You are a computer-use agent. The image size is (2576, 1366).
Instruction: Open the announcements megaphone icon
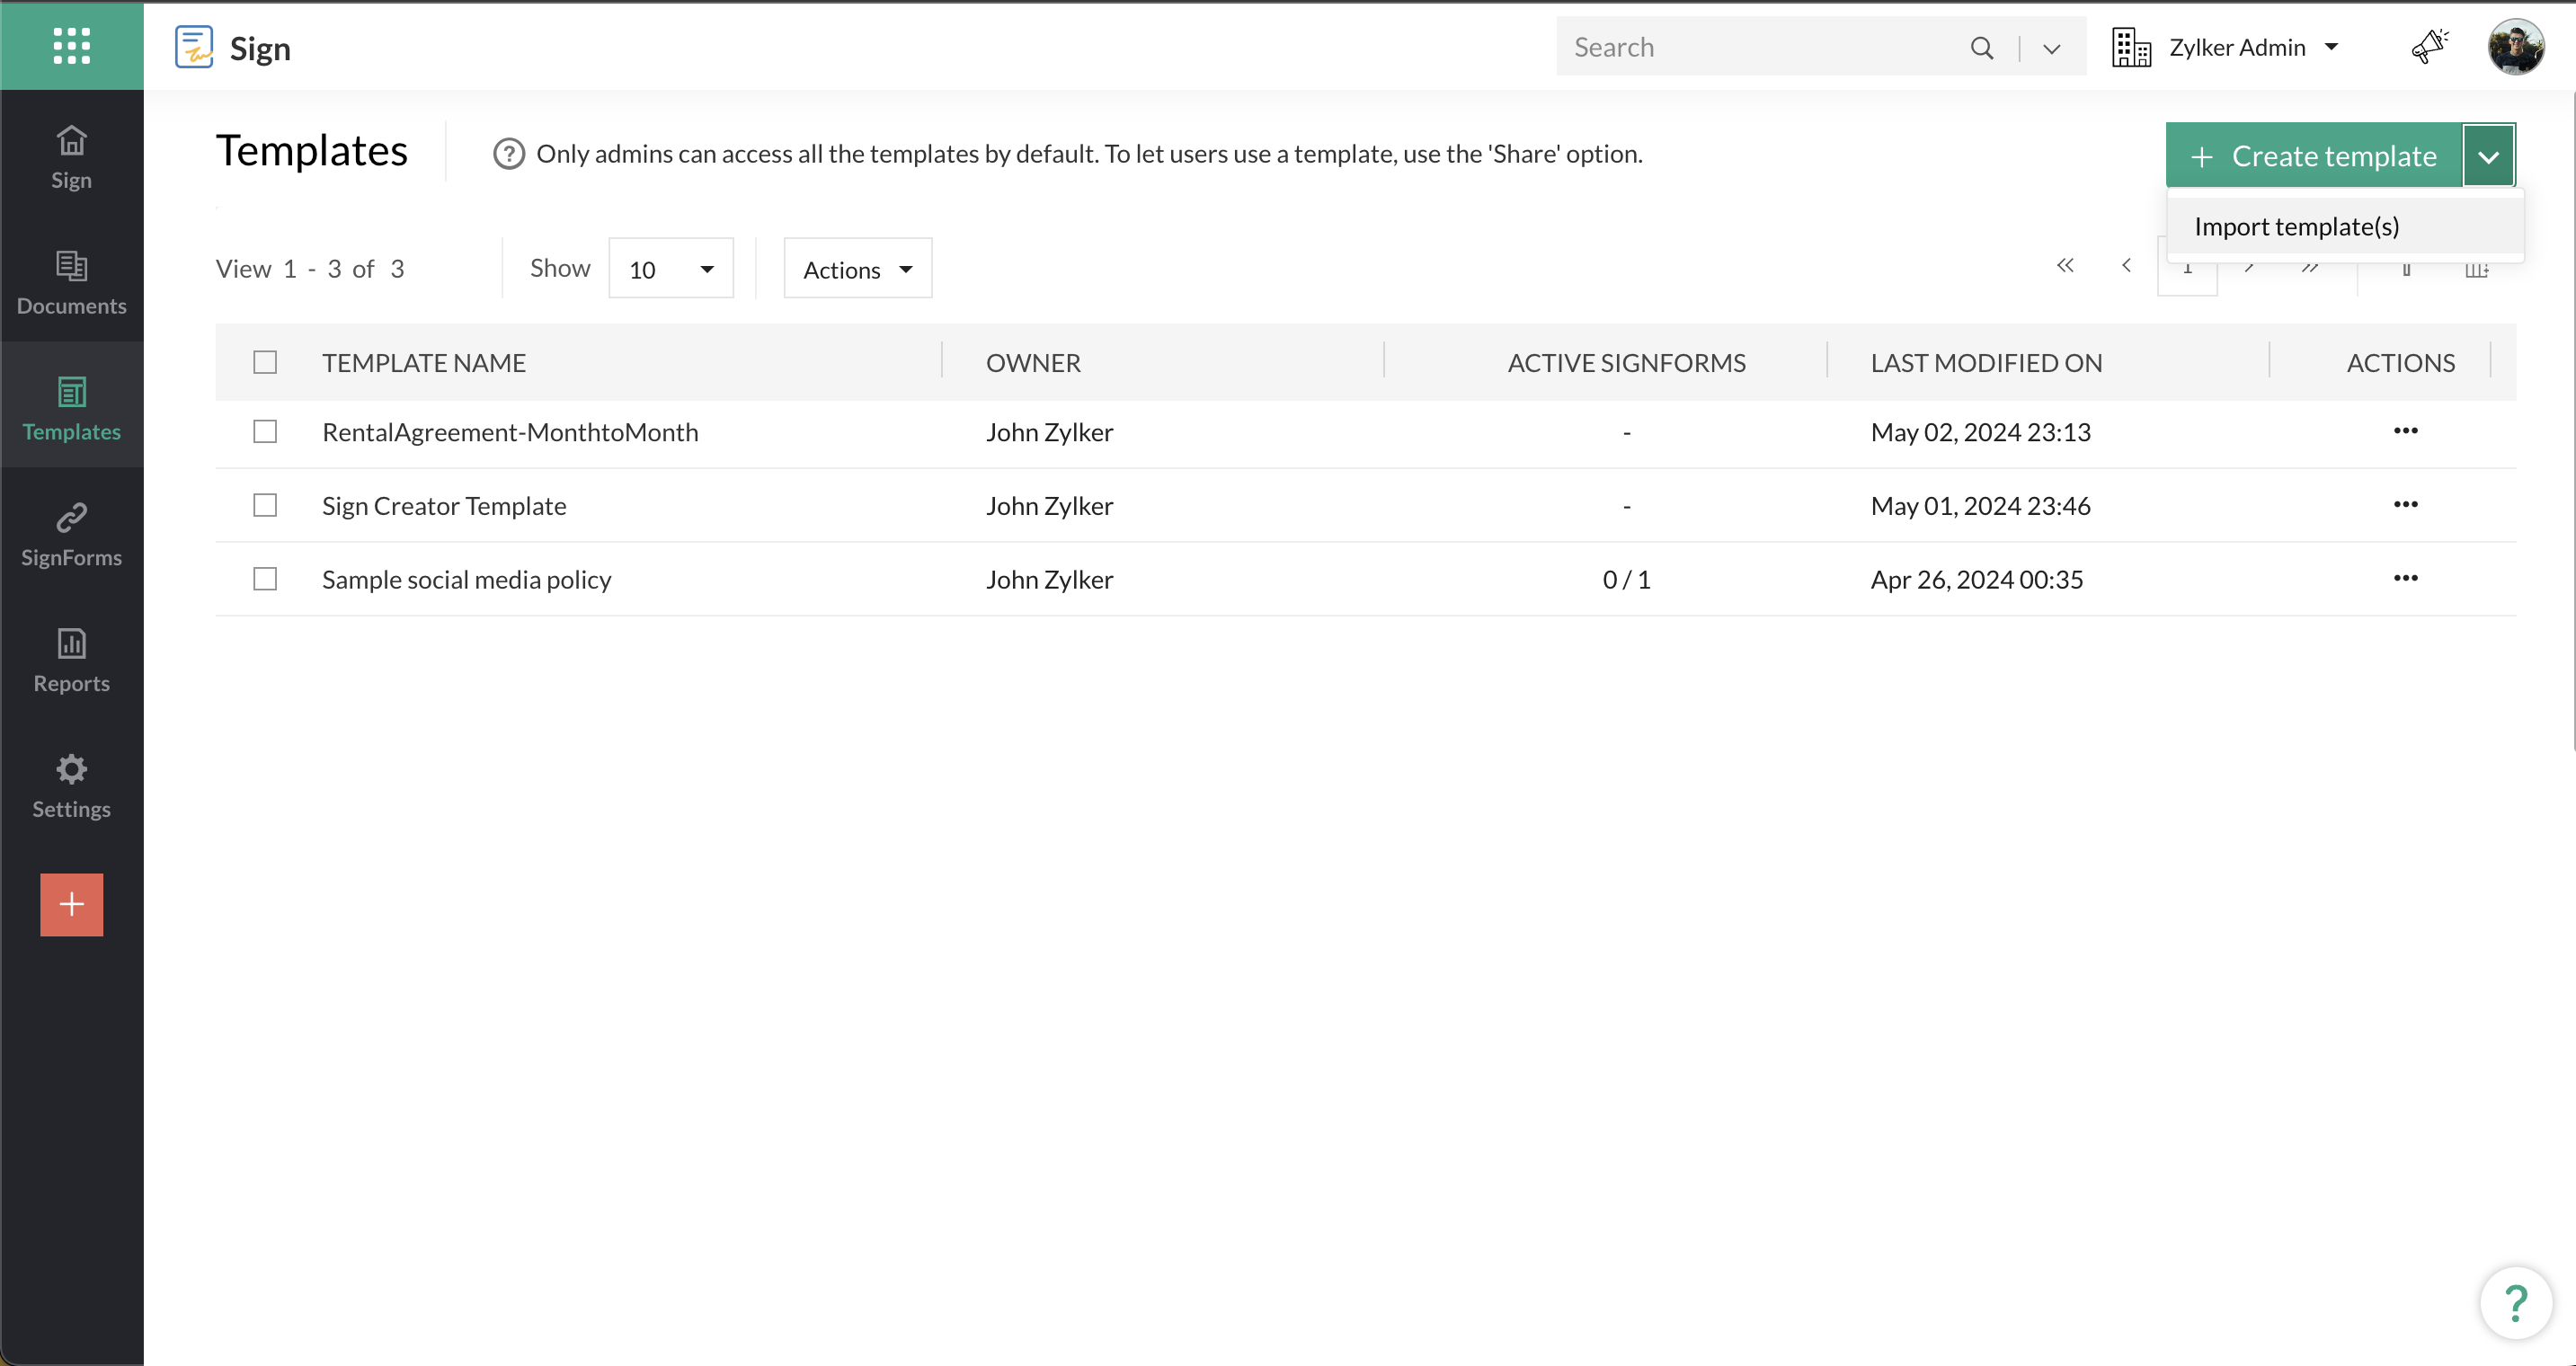coord(2428,46)
